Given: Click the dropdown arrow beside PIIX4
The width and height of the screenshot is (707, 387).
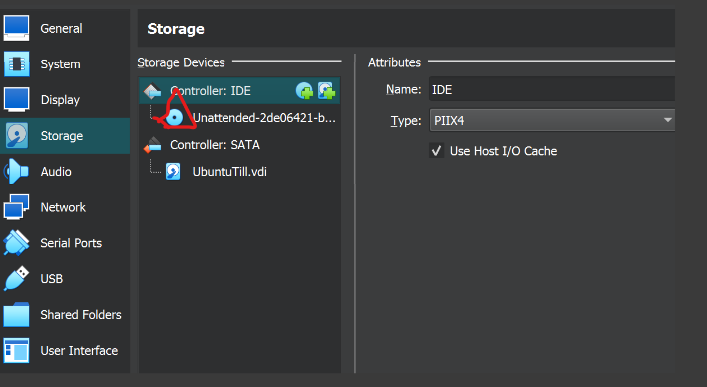Looking at the screenshot, I should pyautogui.click(x=667, y=120).
